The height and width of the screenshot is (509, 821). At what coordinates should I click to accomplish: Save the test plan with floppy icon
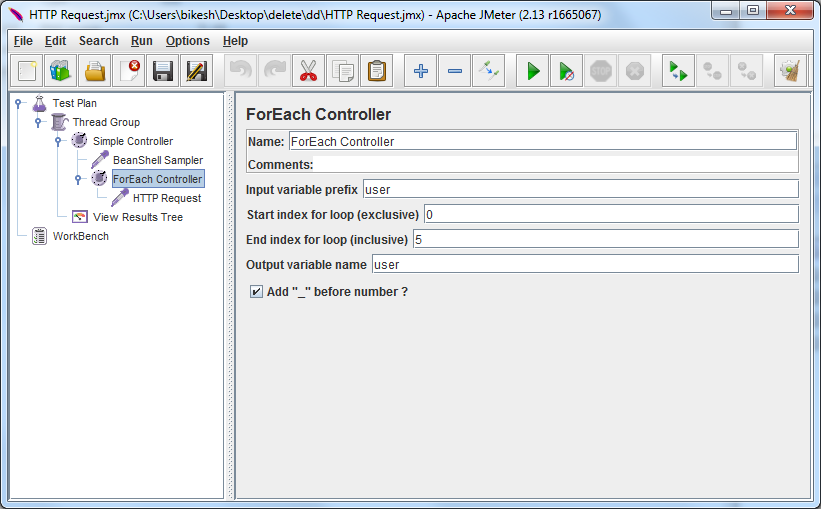pyautogui.click(x=163, y=71)
